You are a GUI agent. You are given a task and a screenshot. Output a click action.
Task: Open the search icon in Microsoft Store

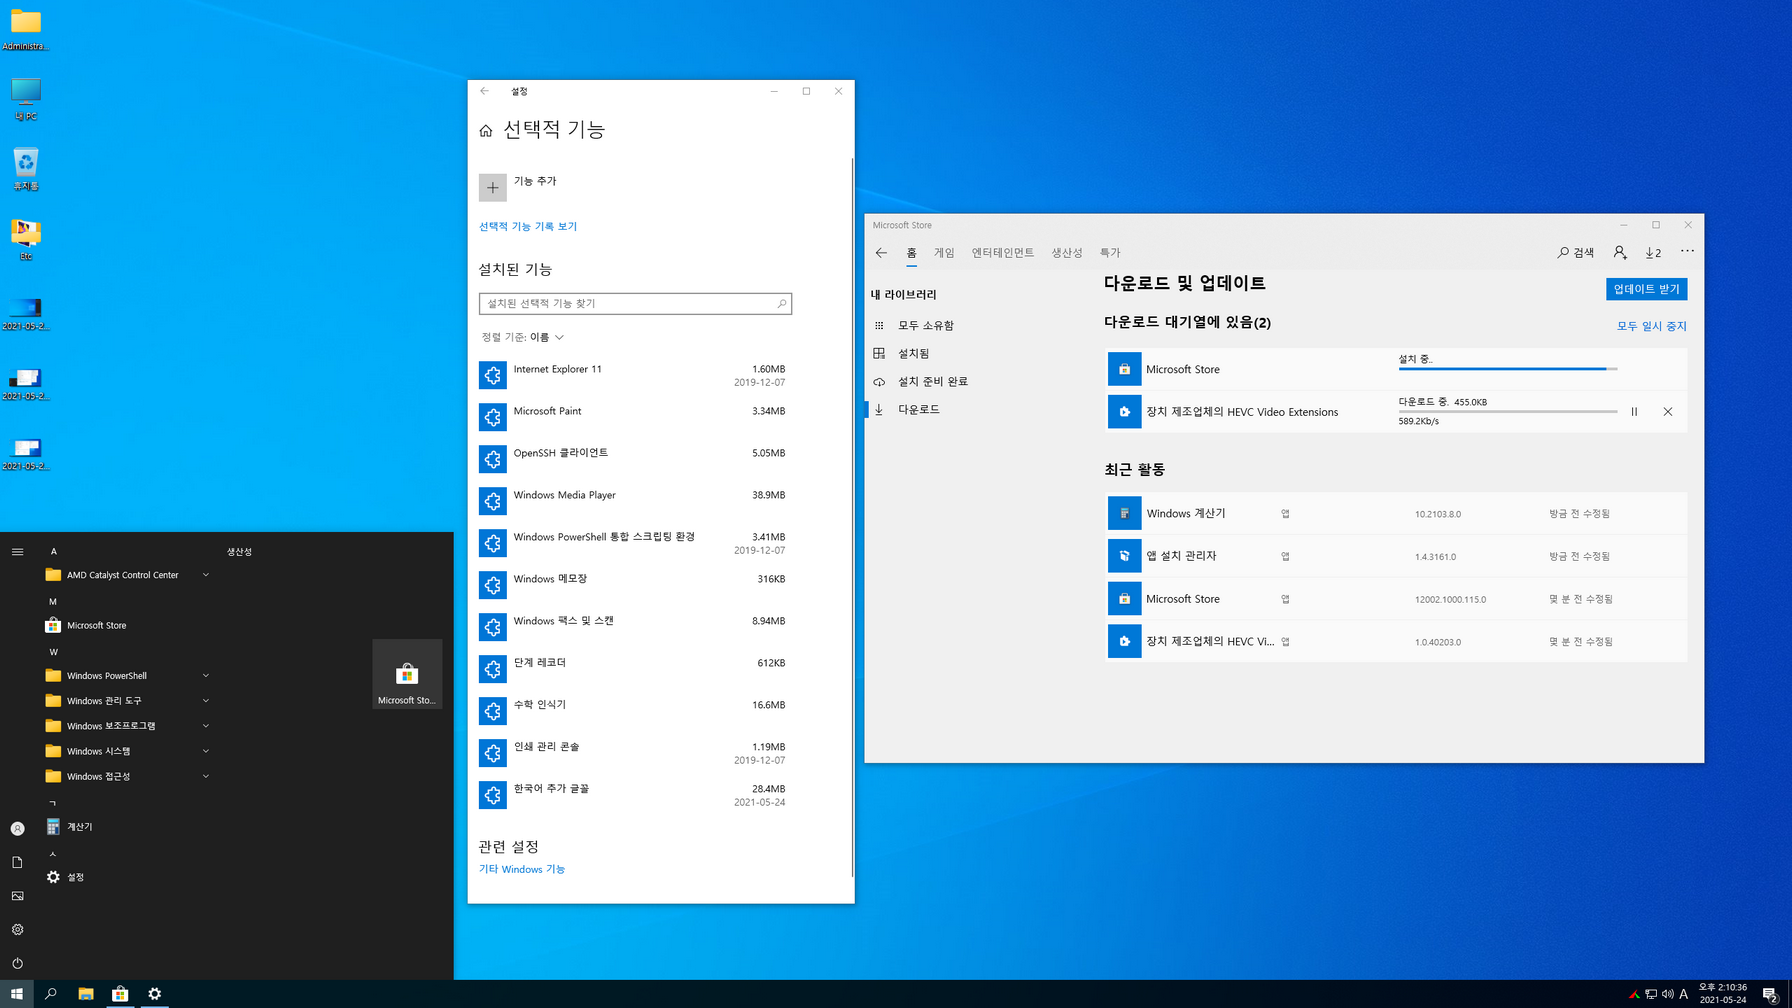pos(1576,253)
